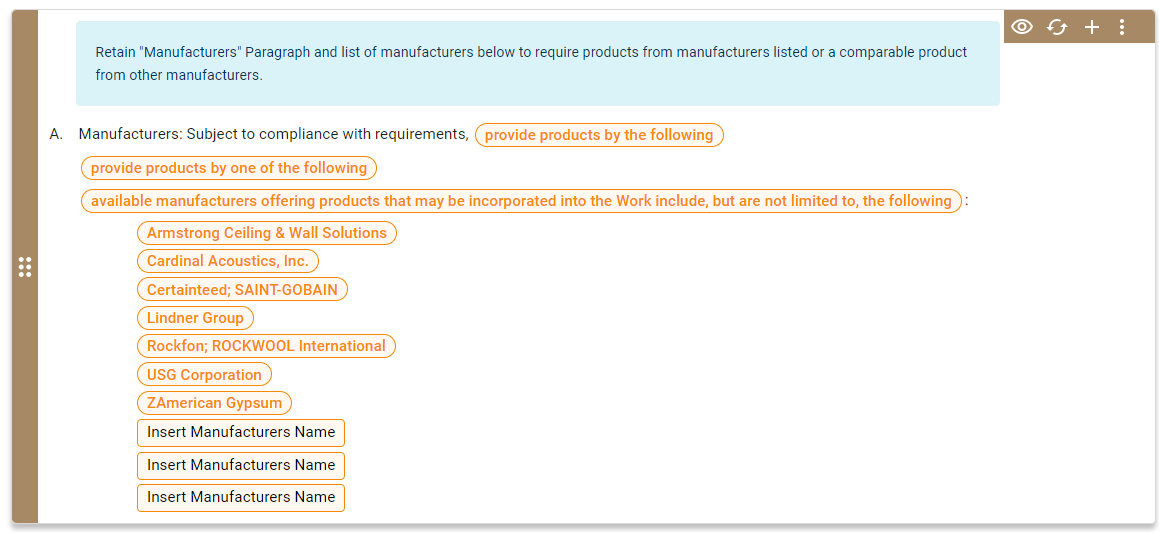Select option "provide products by one of the following"
The width and height of the screenshot is (1159, 533).
pos(229,168)
